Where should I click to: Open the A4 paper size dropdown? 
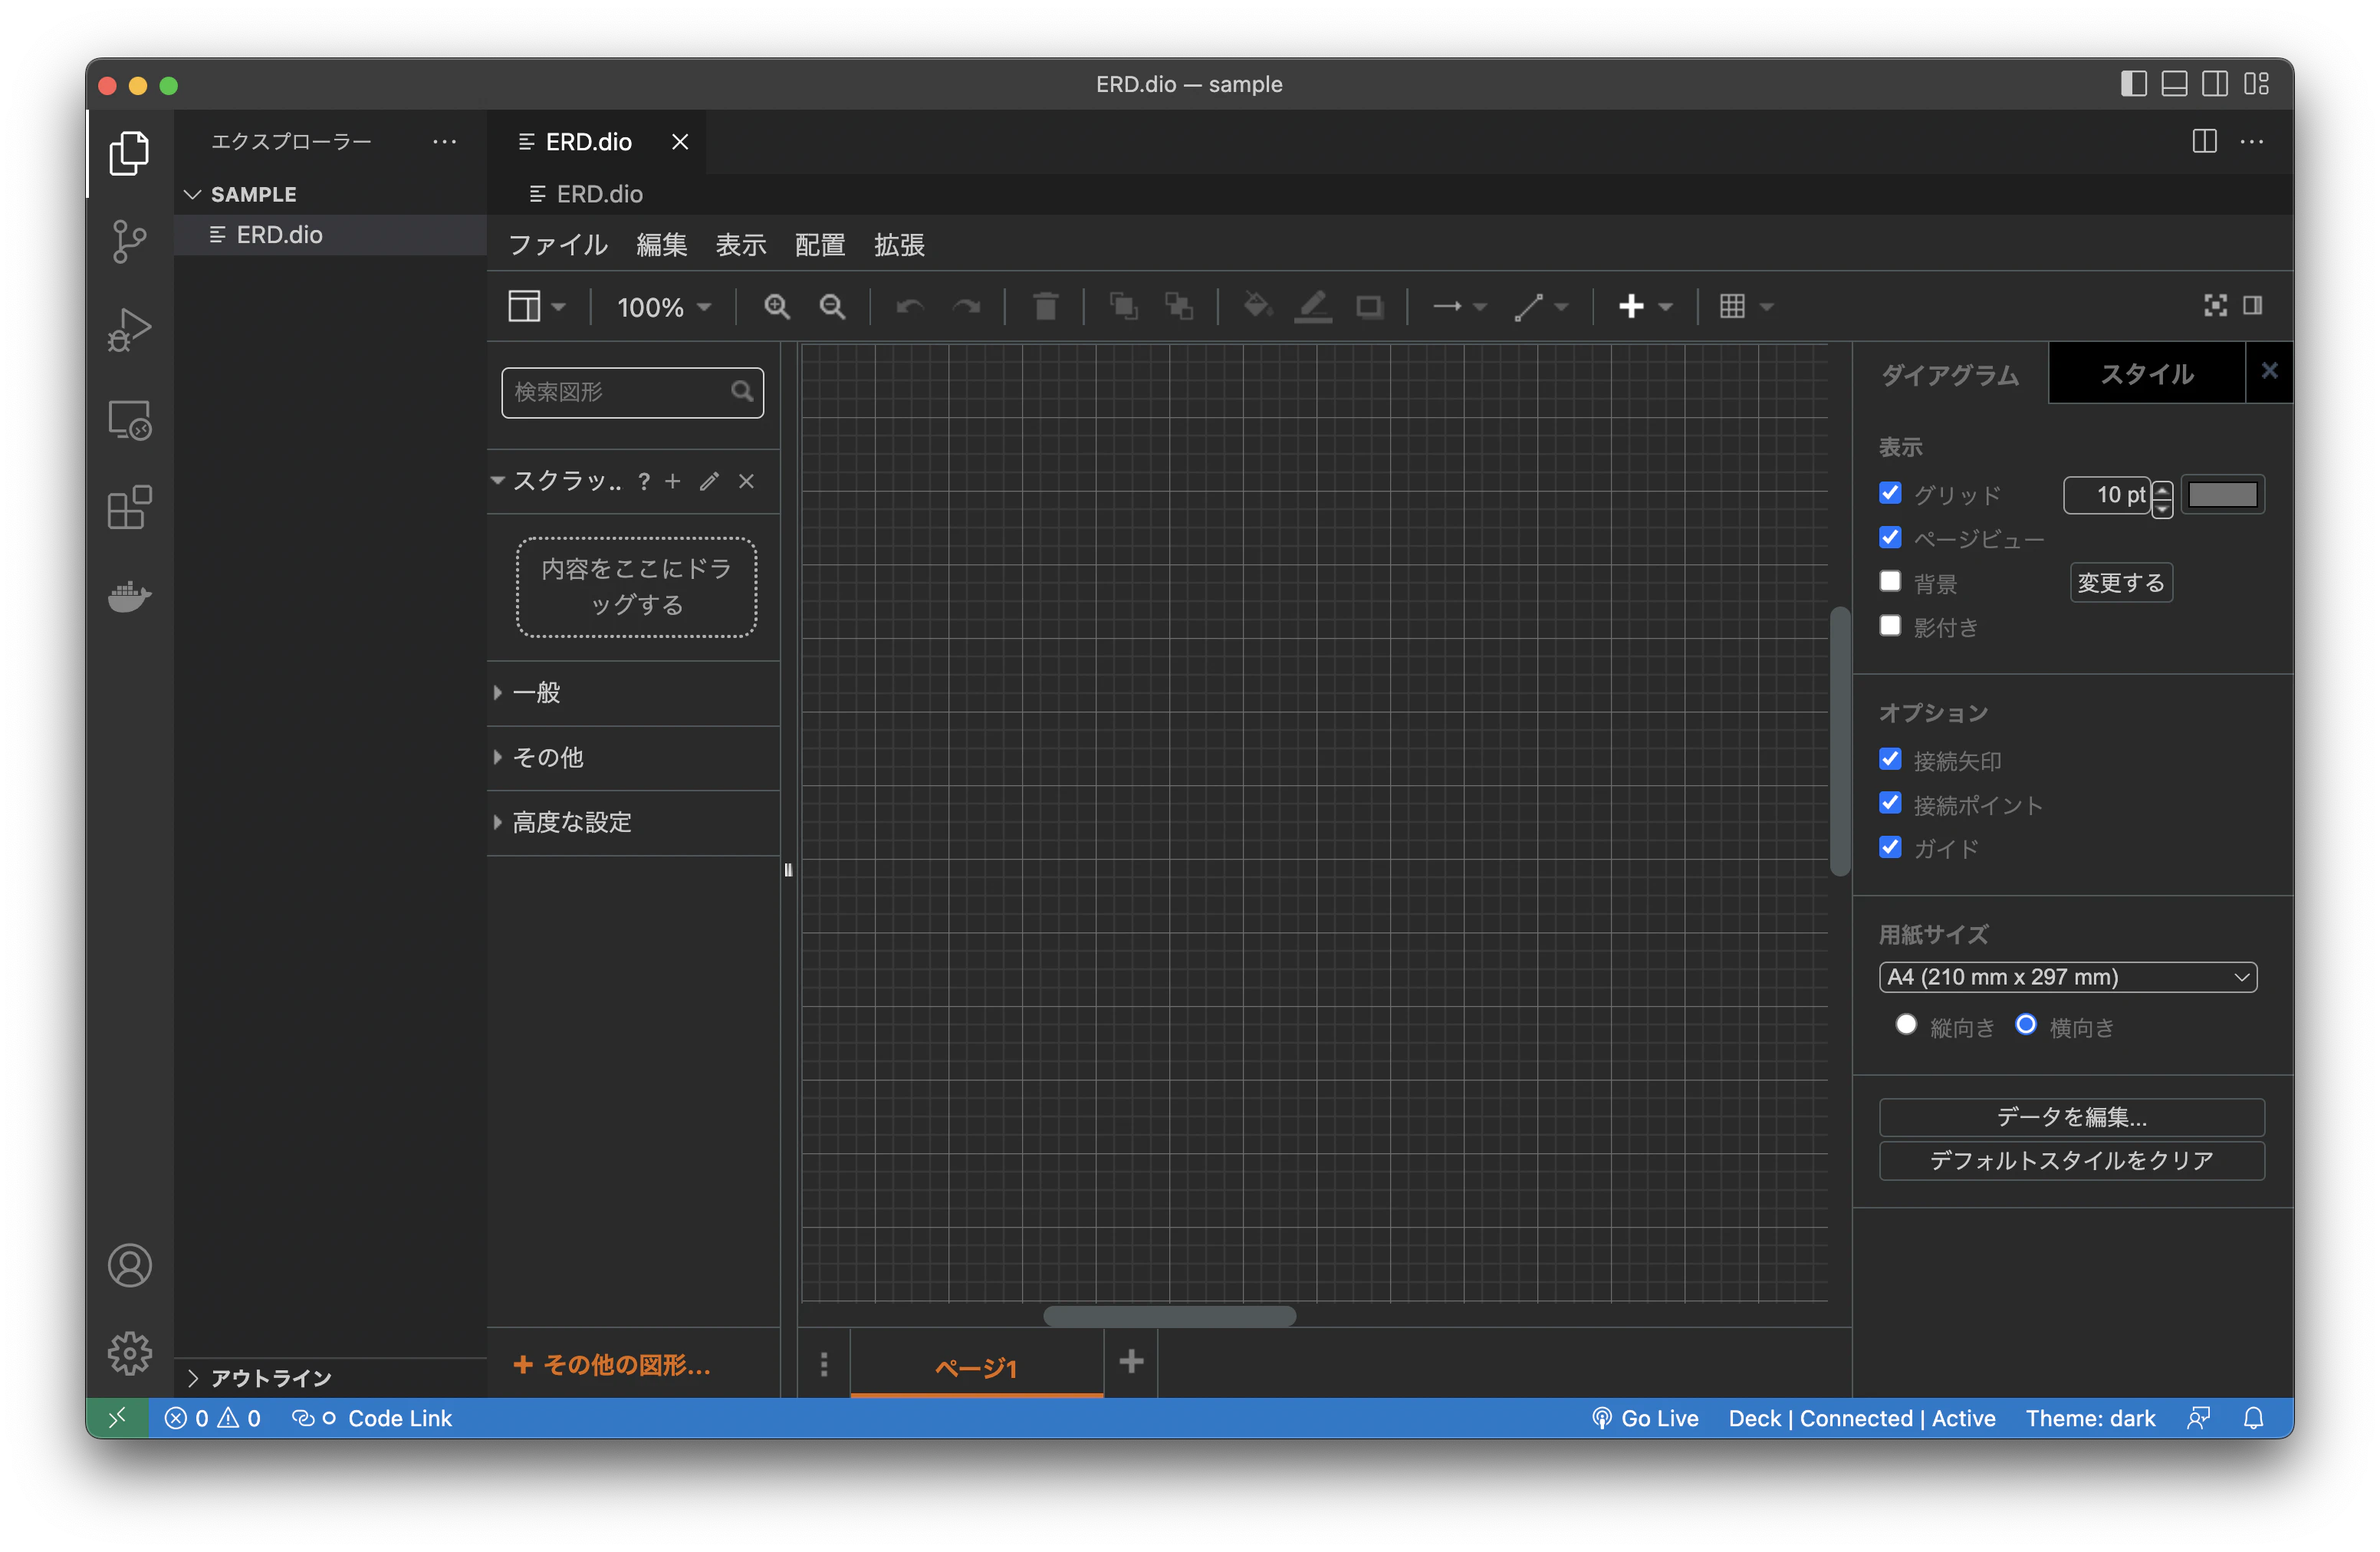(2067, 977)
